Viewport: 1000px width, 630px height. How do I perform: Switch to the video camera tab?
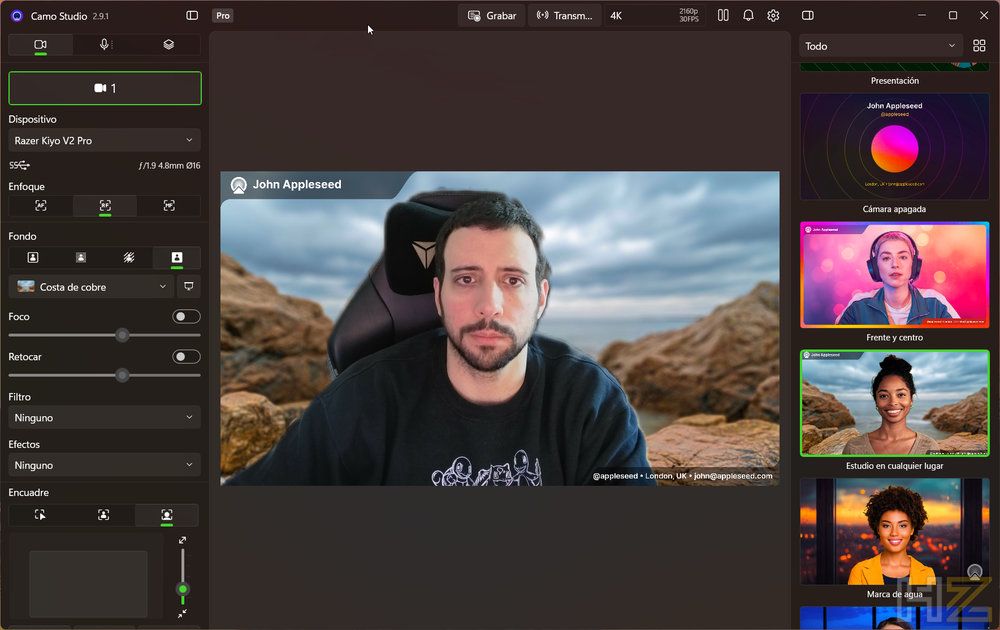coord(40,45)
